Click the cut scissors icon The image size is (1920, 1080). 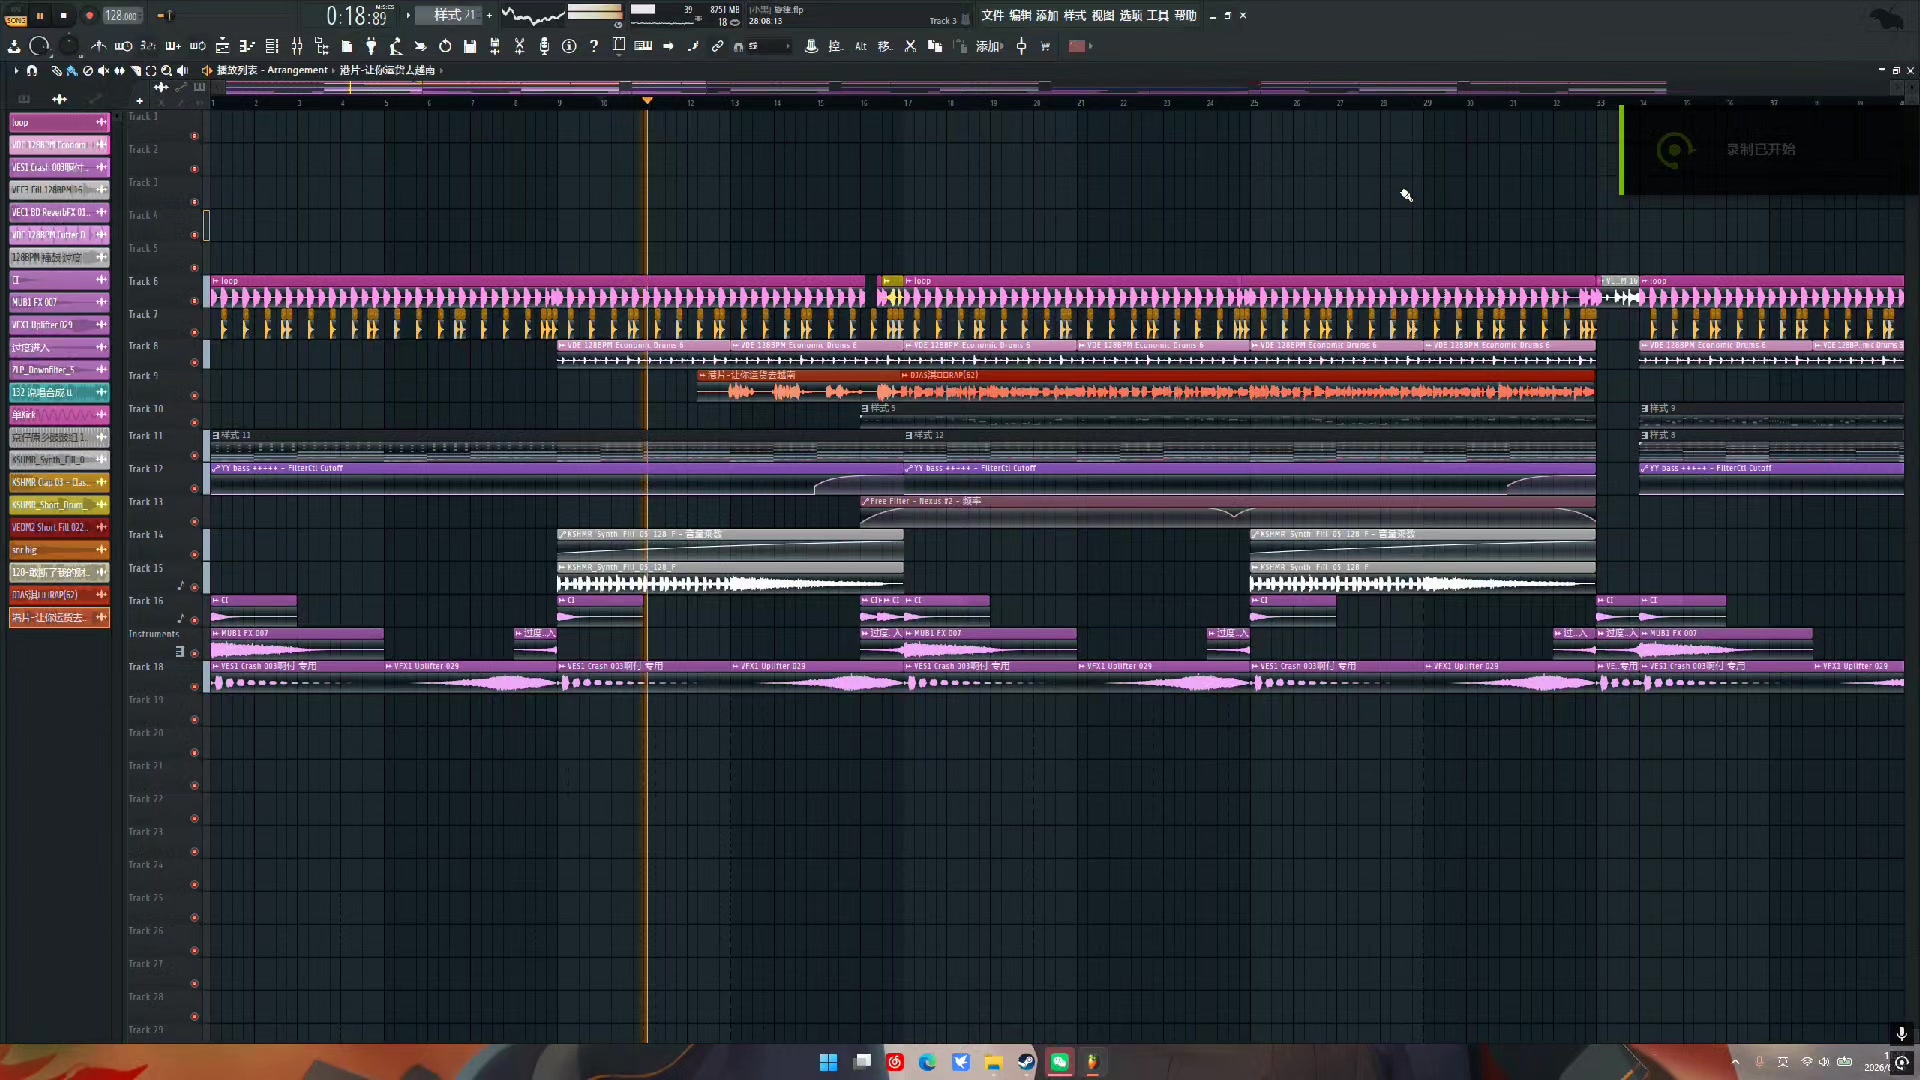coord(519,46)
